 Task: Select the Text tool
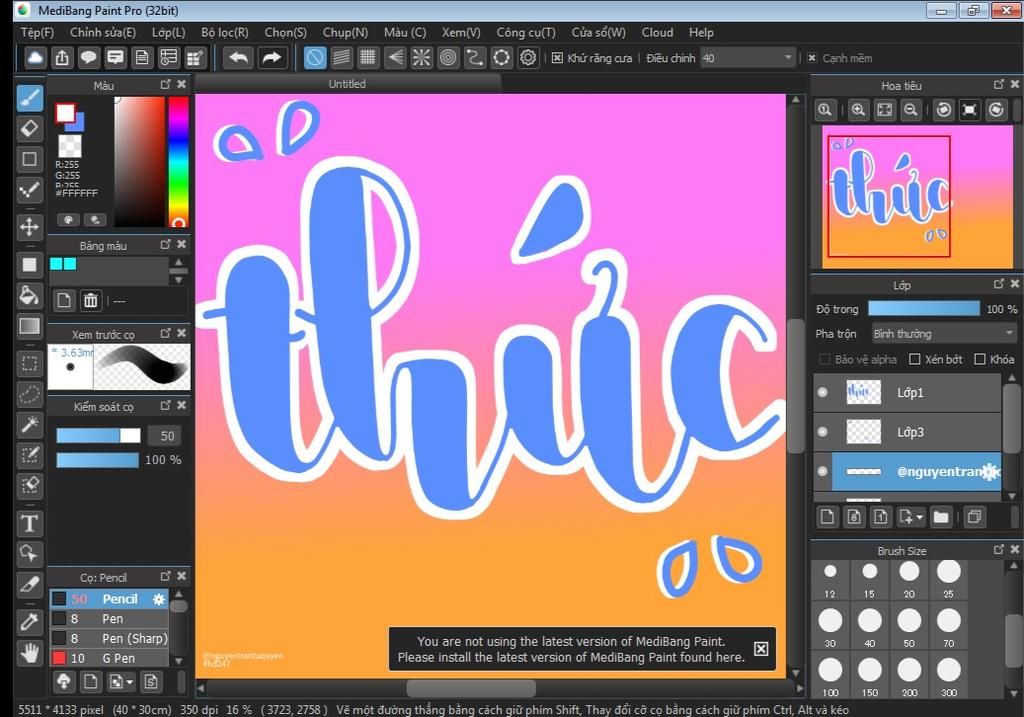(29, 523)
